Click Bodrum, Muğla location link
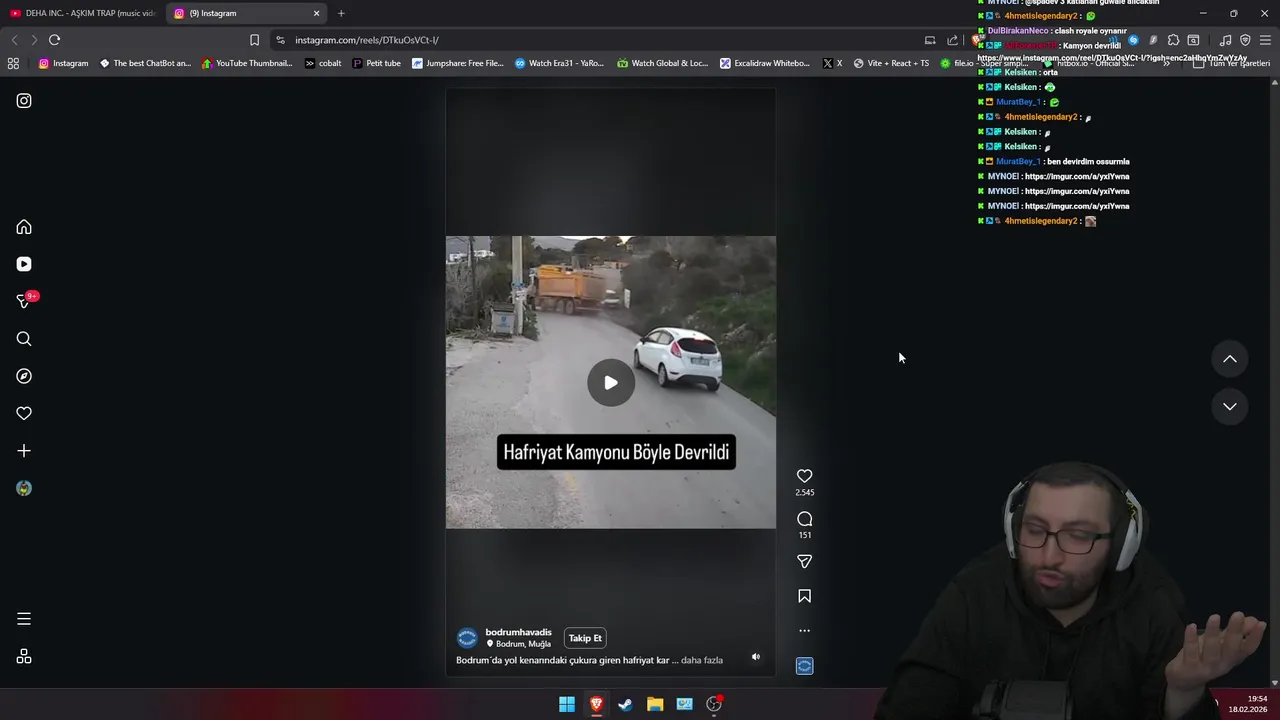The height and width of the screenshot is (720, 1280). (523, 644)
